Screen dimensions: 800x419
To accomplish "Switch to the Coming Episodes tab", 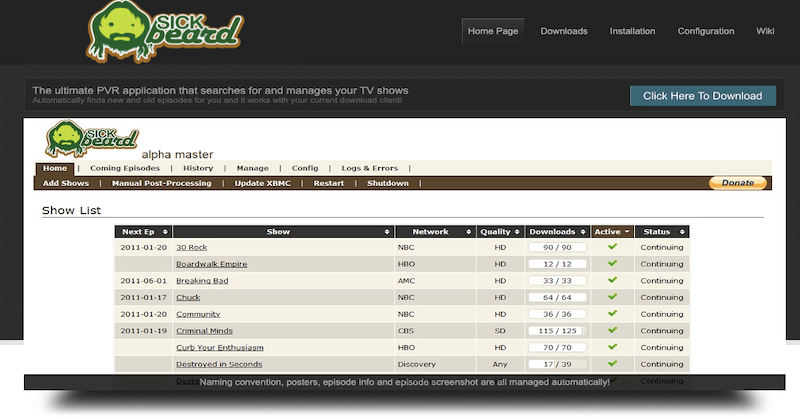I will (x=125, y=168).
